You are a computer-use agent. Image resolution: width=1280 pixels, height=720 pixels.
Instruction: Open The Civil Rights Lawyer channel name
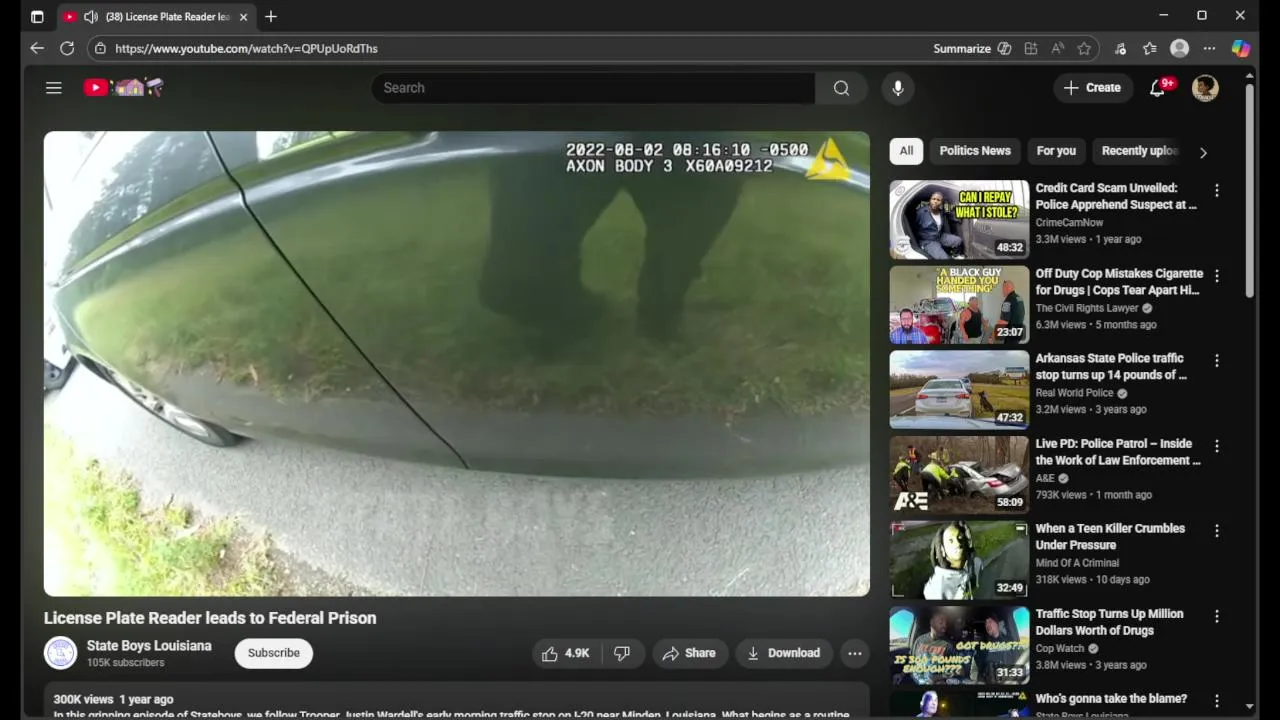(1087, 308)
